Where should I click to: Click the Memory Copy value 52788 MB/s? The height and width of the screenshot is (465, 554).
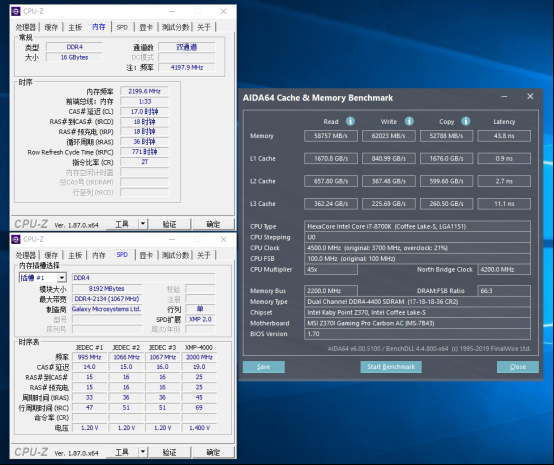coord(446,136)
